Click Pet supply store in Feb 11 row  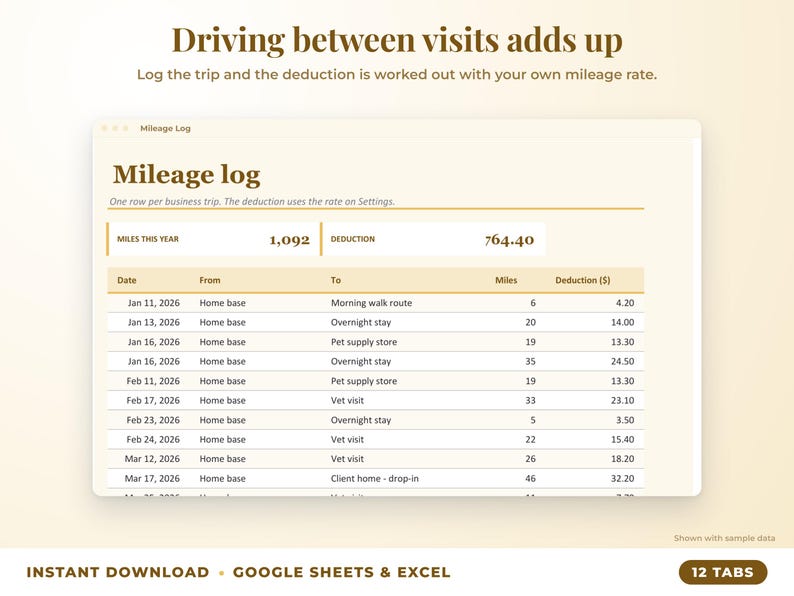pos(364,381)
